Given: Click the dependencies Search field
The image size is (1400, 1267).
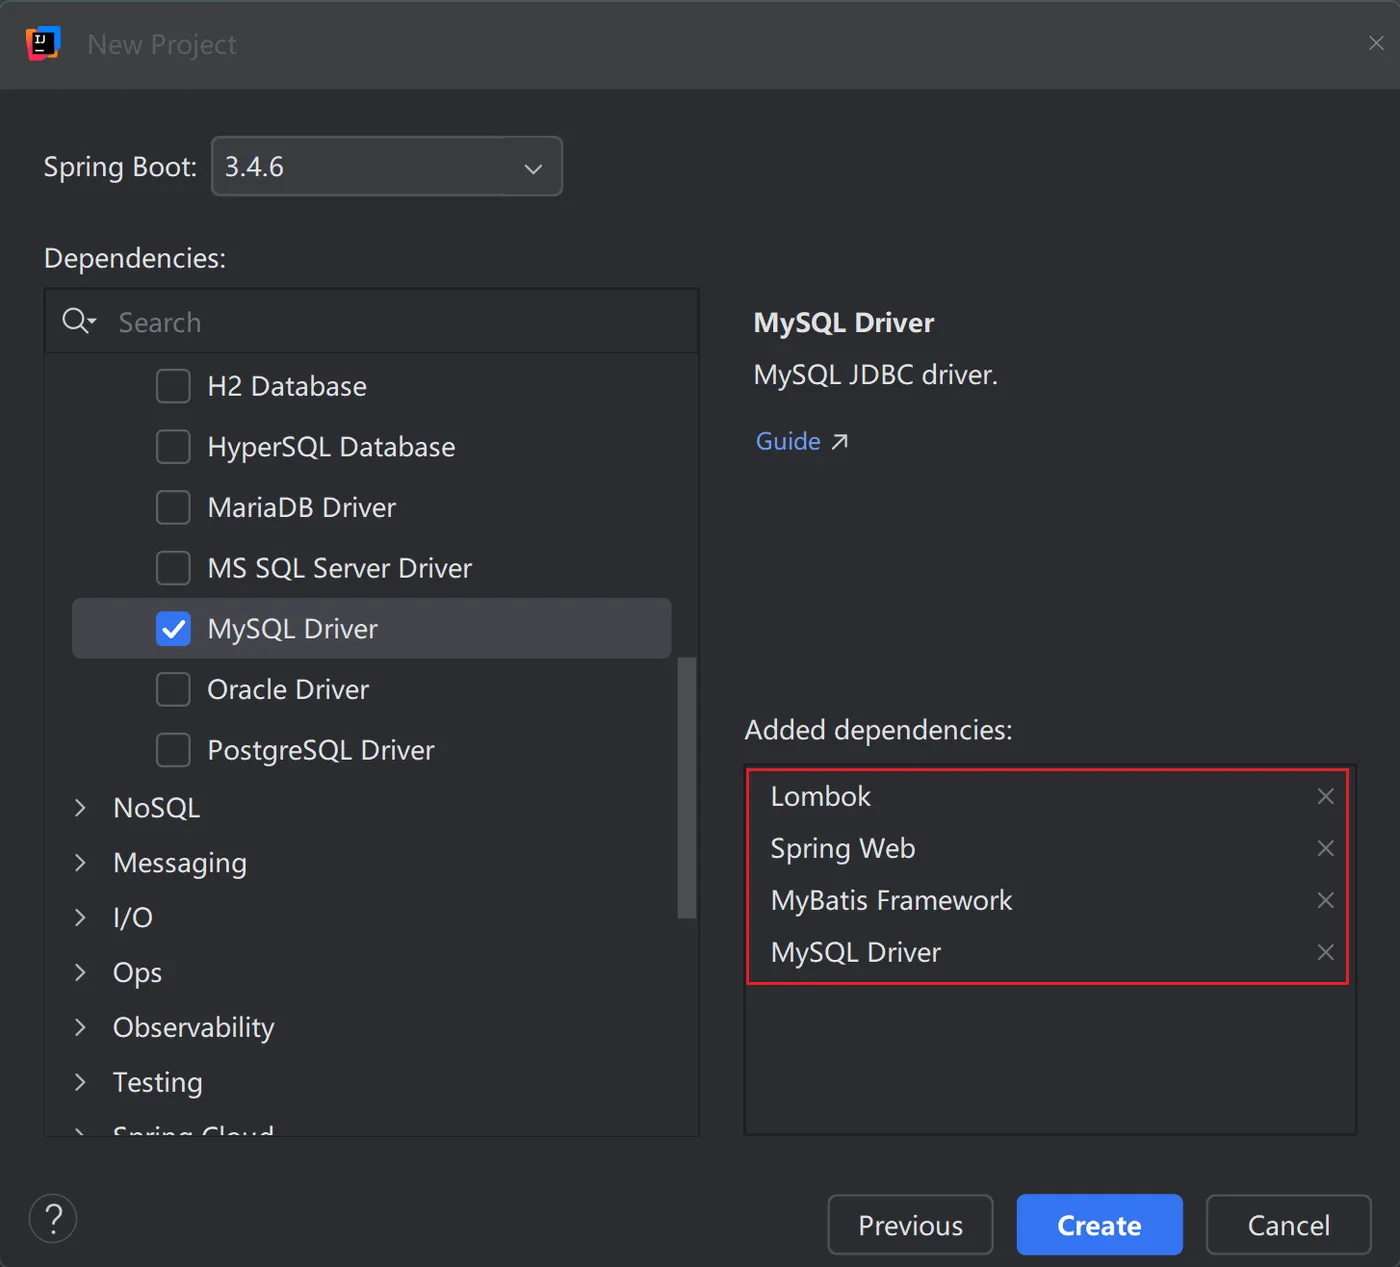Looking at the screenshot, I should click(372, 322).
